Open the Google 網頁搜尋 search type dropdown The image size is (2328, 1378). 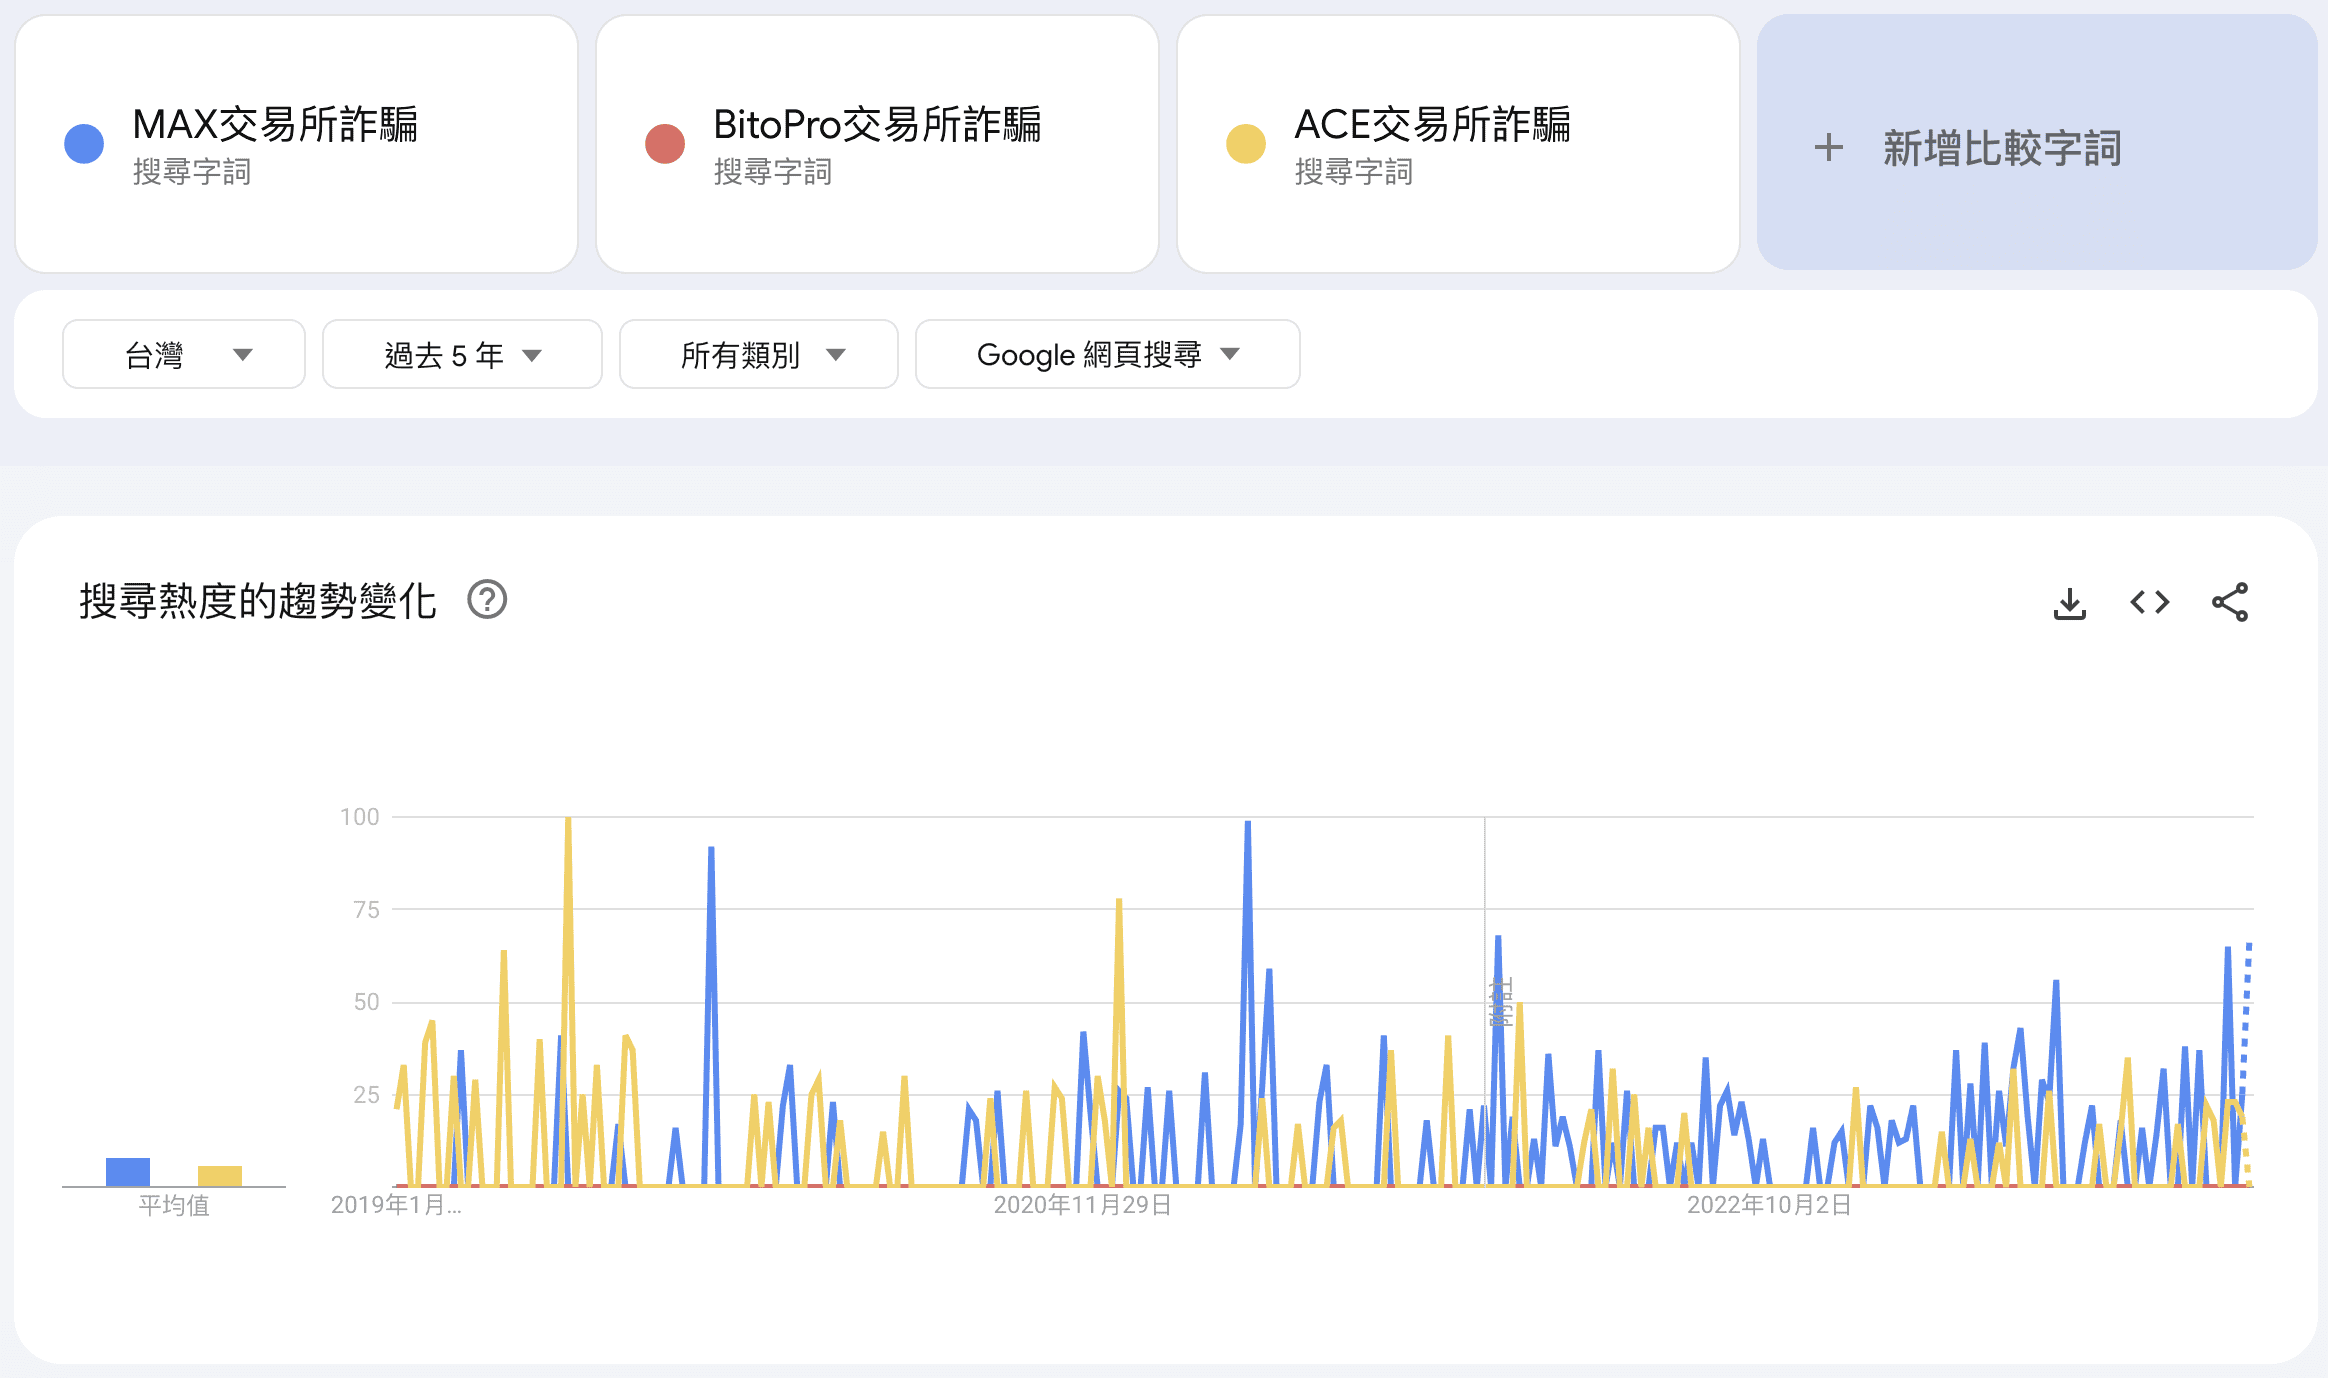pyautogui.click(x=1108, y=354)
